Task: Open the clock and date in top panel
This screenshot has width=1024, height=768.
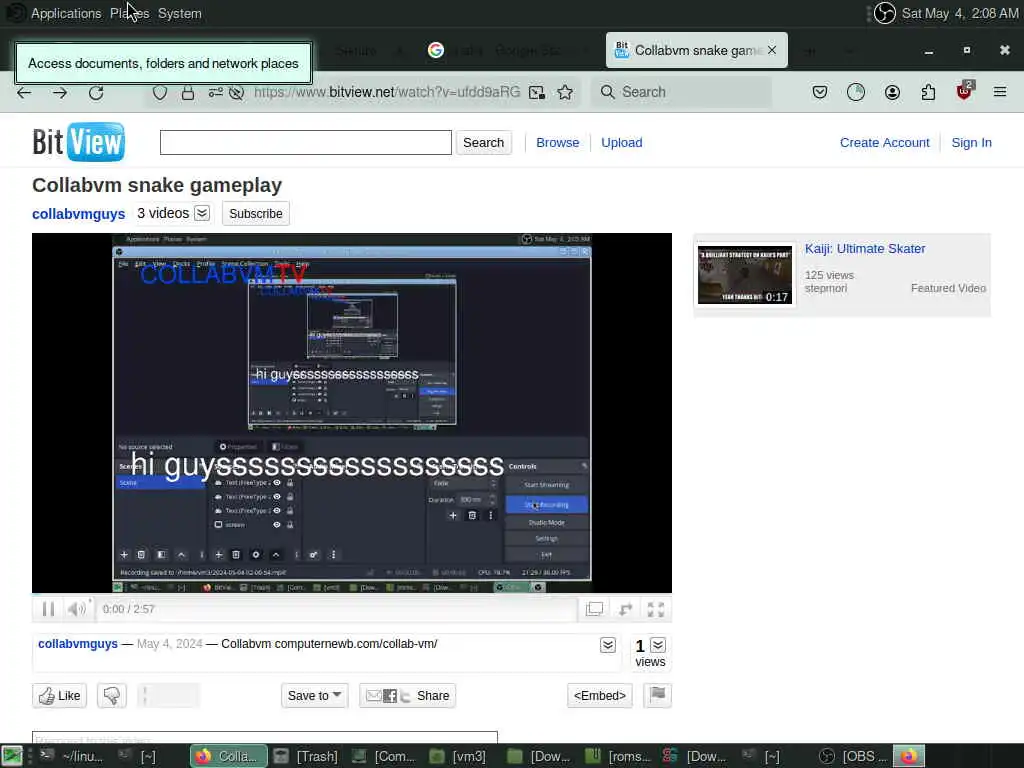Action: pos(959,13)
